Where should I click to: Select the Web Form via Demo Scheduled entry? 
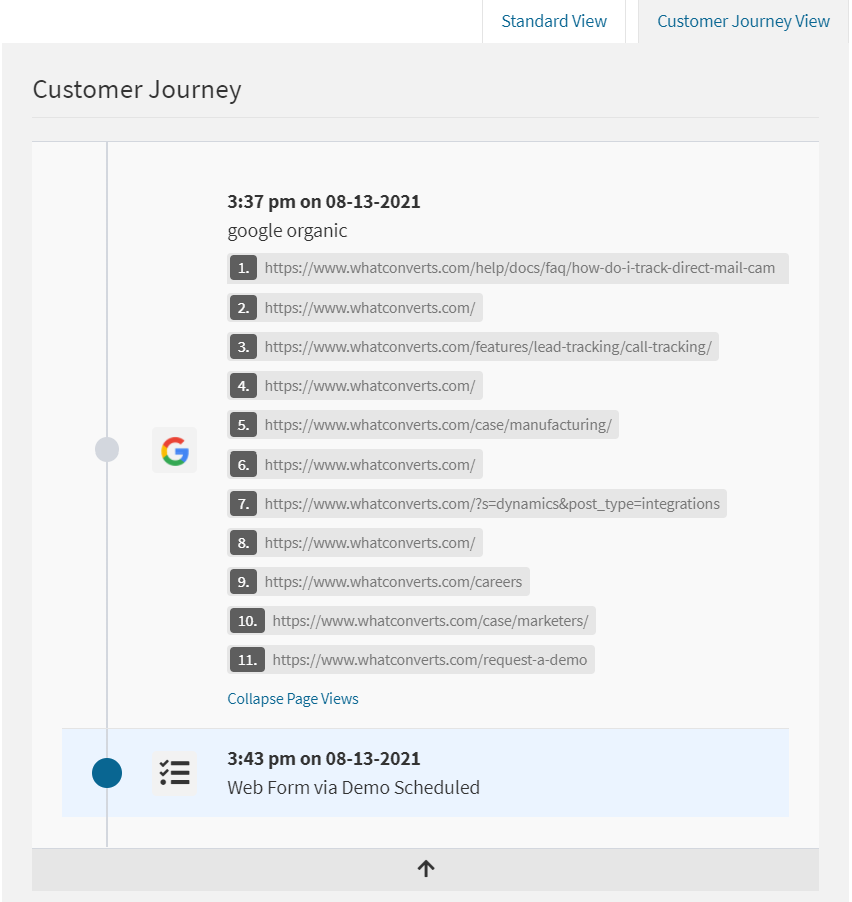coord(353,787)
